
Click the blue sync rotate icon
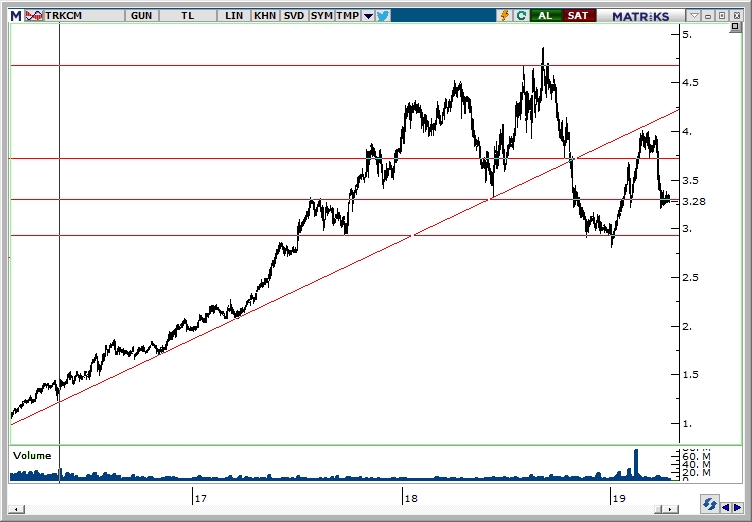pyautogui.click(x=709, y=505)
